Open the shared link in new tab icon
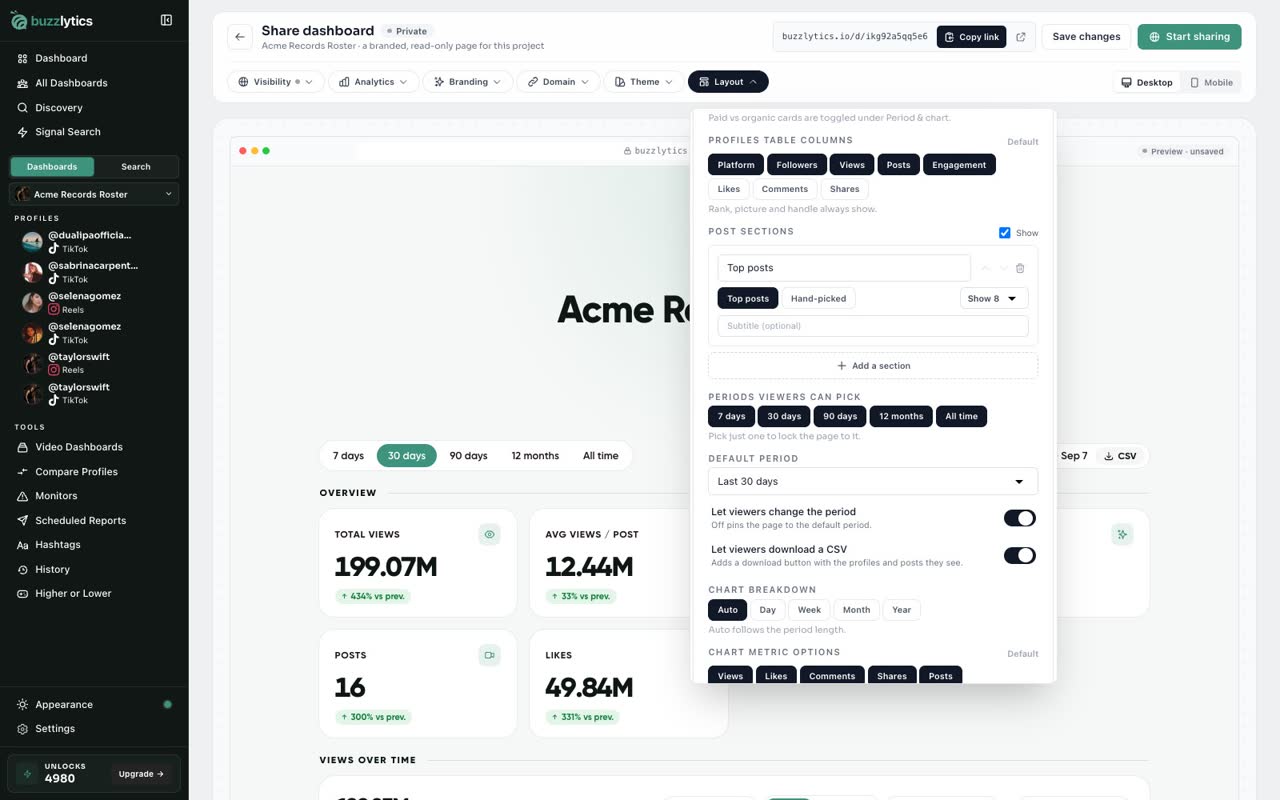Image resolution: width=1280 pixels, height=800 pixels. [x=1021, y=37]
